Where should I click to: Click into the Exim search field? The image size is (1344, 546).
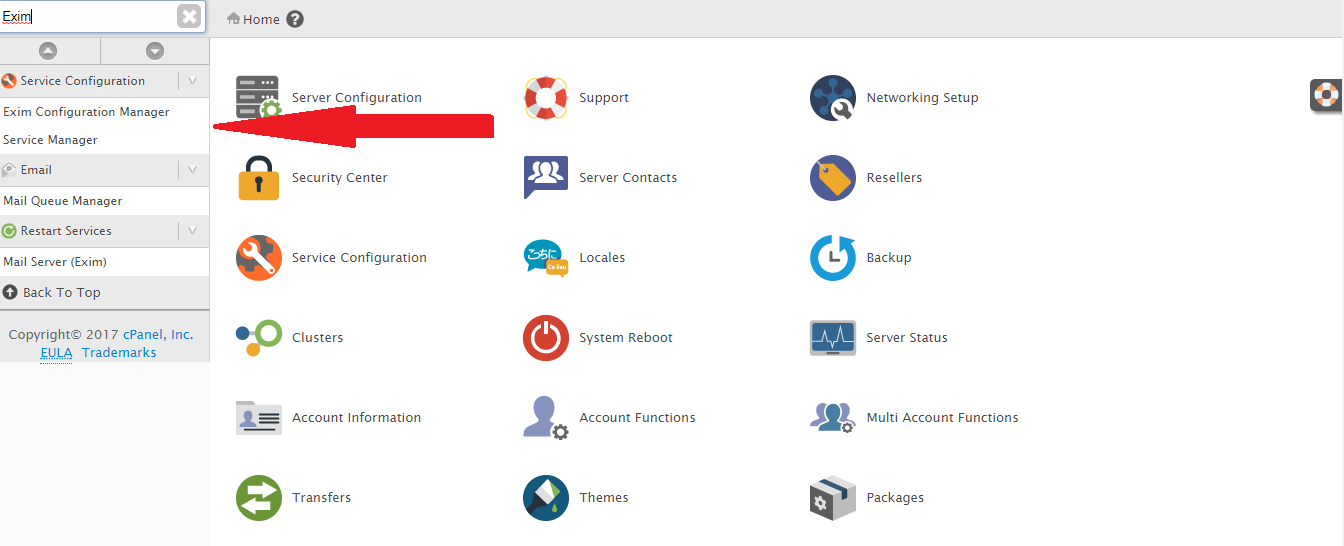pyautogui.click(x=88, y=17)
